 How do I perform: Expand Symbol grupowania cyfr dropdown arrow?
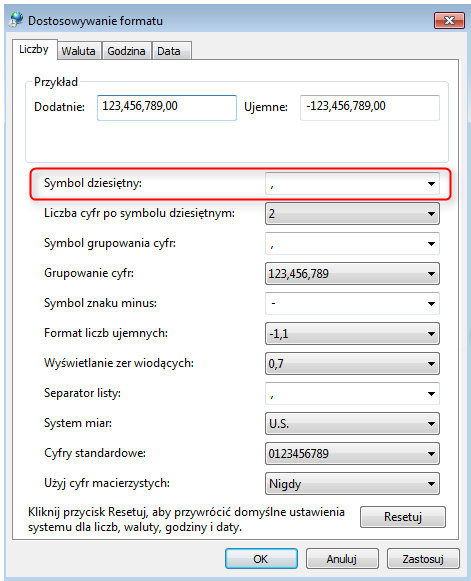(431, 243)
